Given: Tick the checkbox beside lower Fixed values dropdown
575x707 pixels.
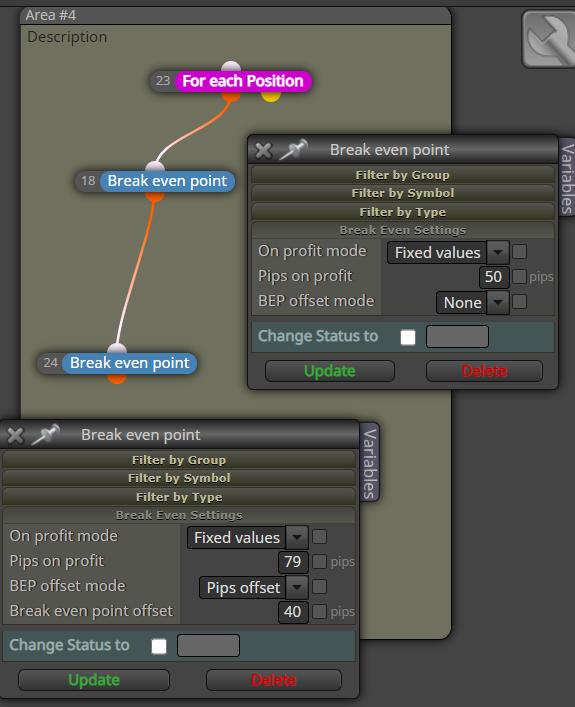Looking at the screenshot, I should (319, 537).
